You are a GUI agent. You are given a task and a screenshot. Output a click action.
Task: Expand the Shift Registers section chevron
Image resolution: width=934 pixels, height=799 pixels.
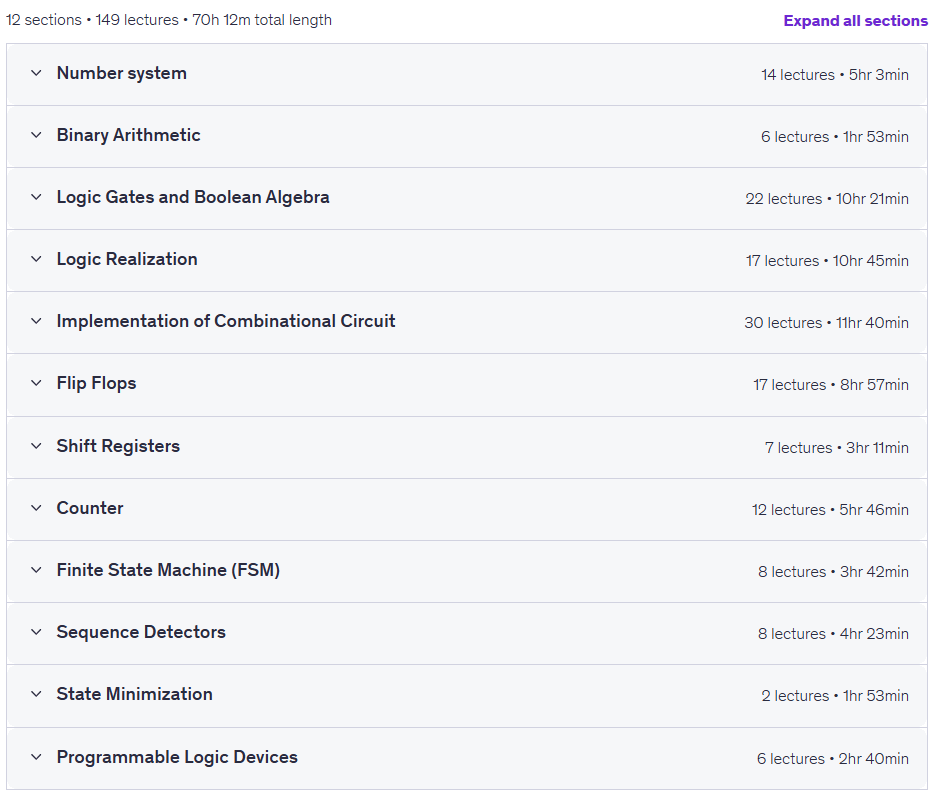pos(36,446)
